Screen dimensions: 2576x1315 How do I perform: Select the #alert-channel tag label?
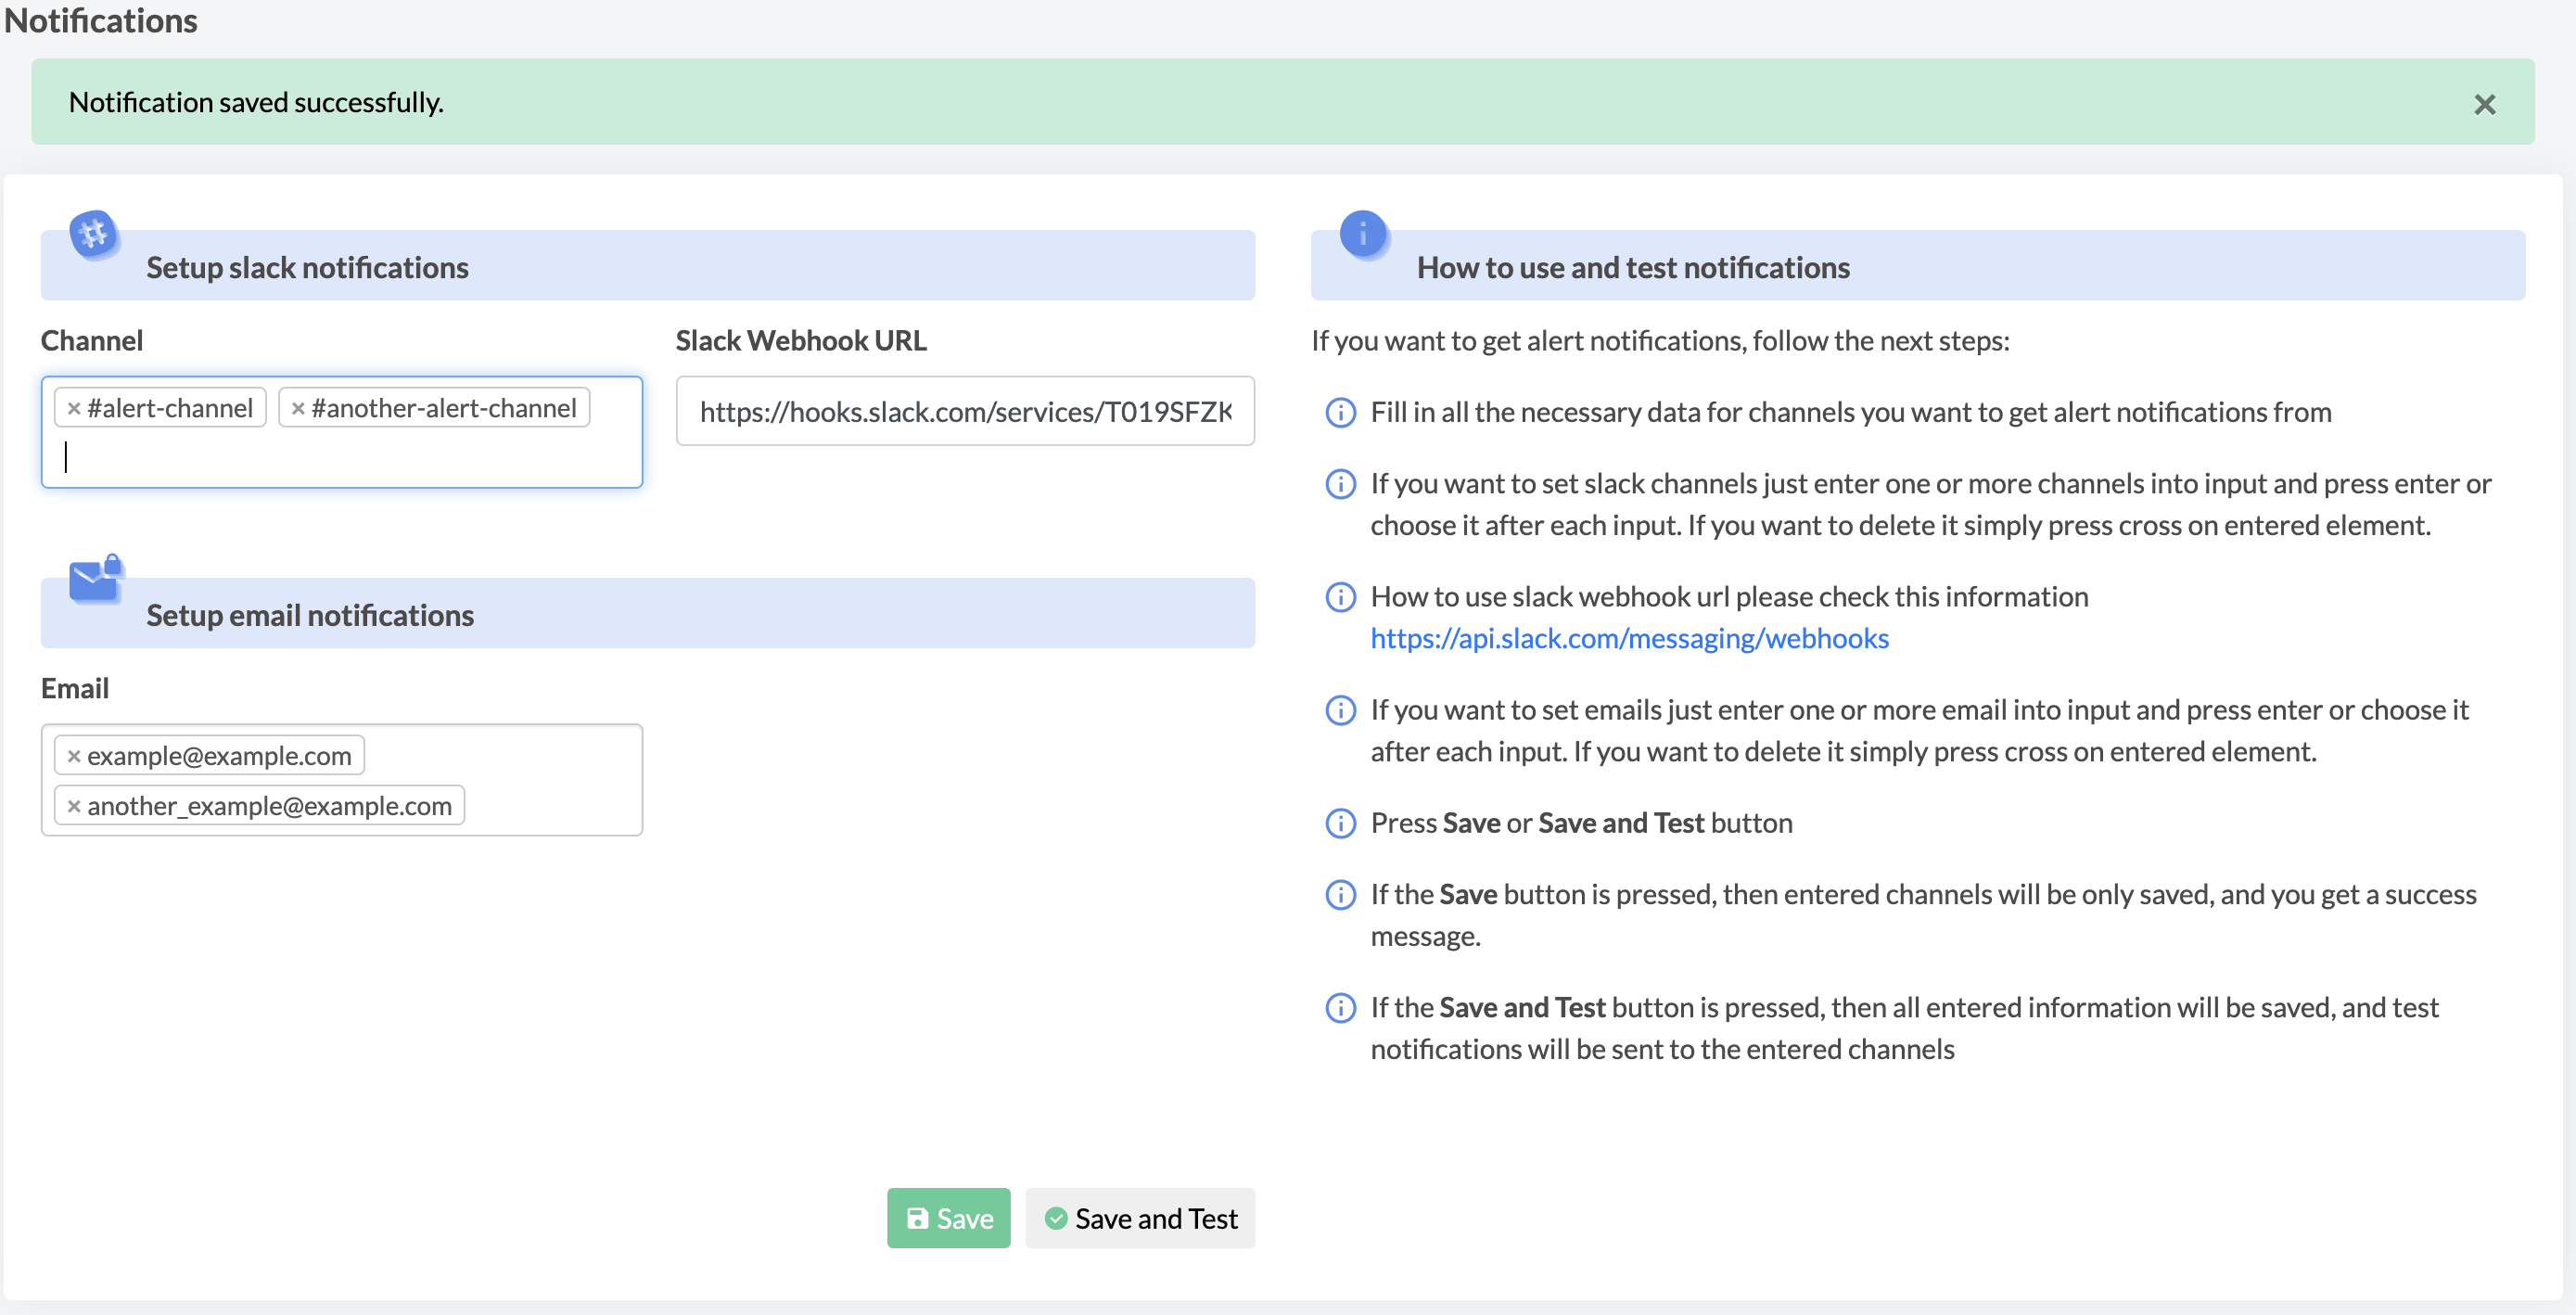[170, 408]
